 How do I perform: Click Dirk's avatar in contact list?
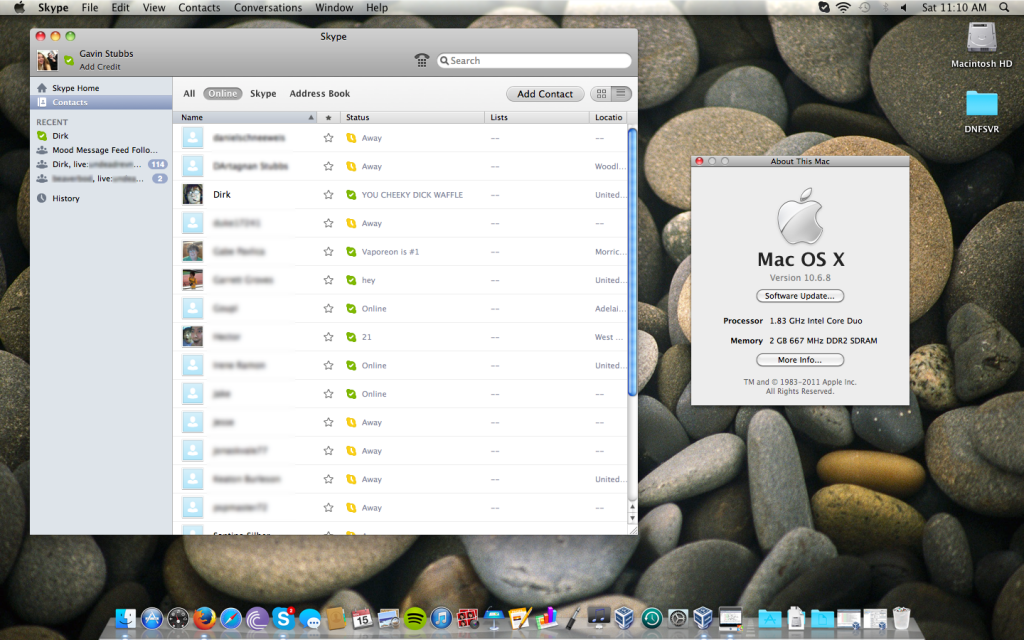pos(193,195)
